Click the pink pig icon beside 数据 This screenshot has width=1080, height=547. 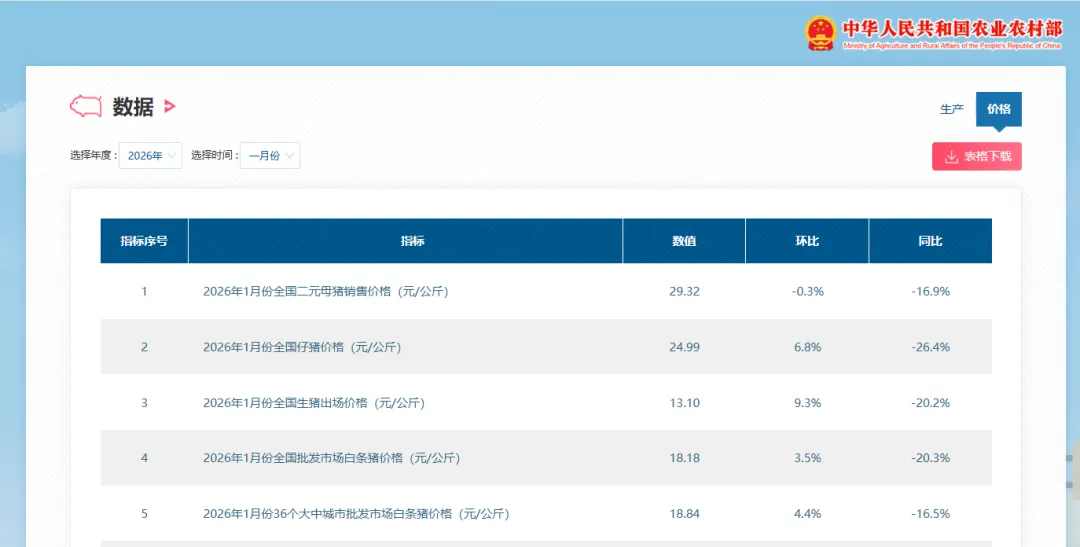86,106
